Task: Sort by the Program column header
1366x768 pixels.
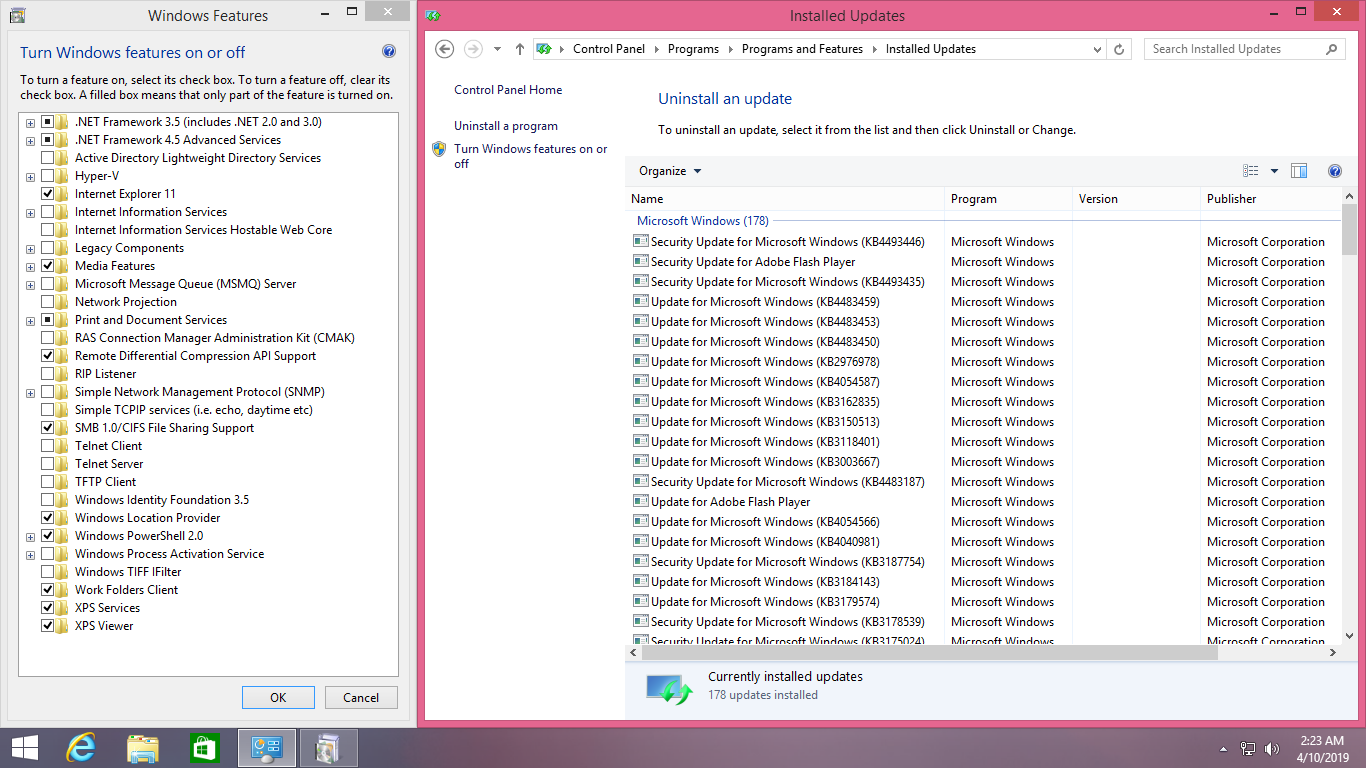Action: coord(1008,199)
